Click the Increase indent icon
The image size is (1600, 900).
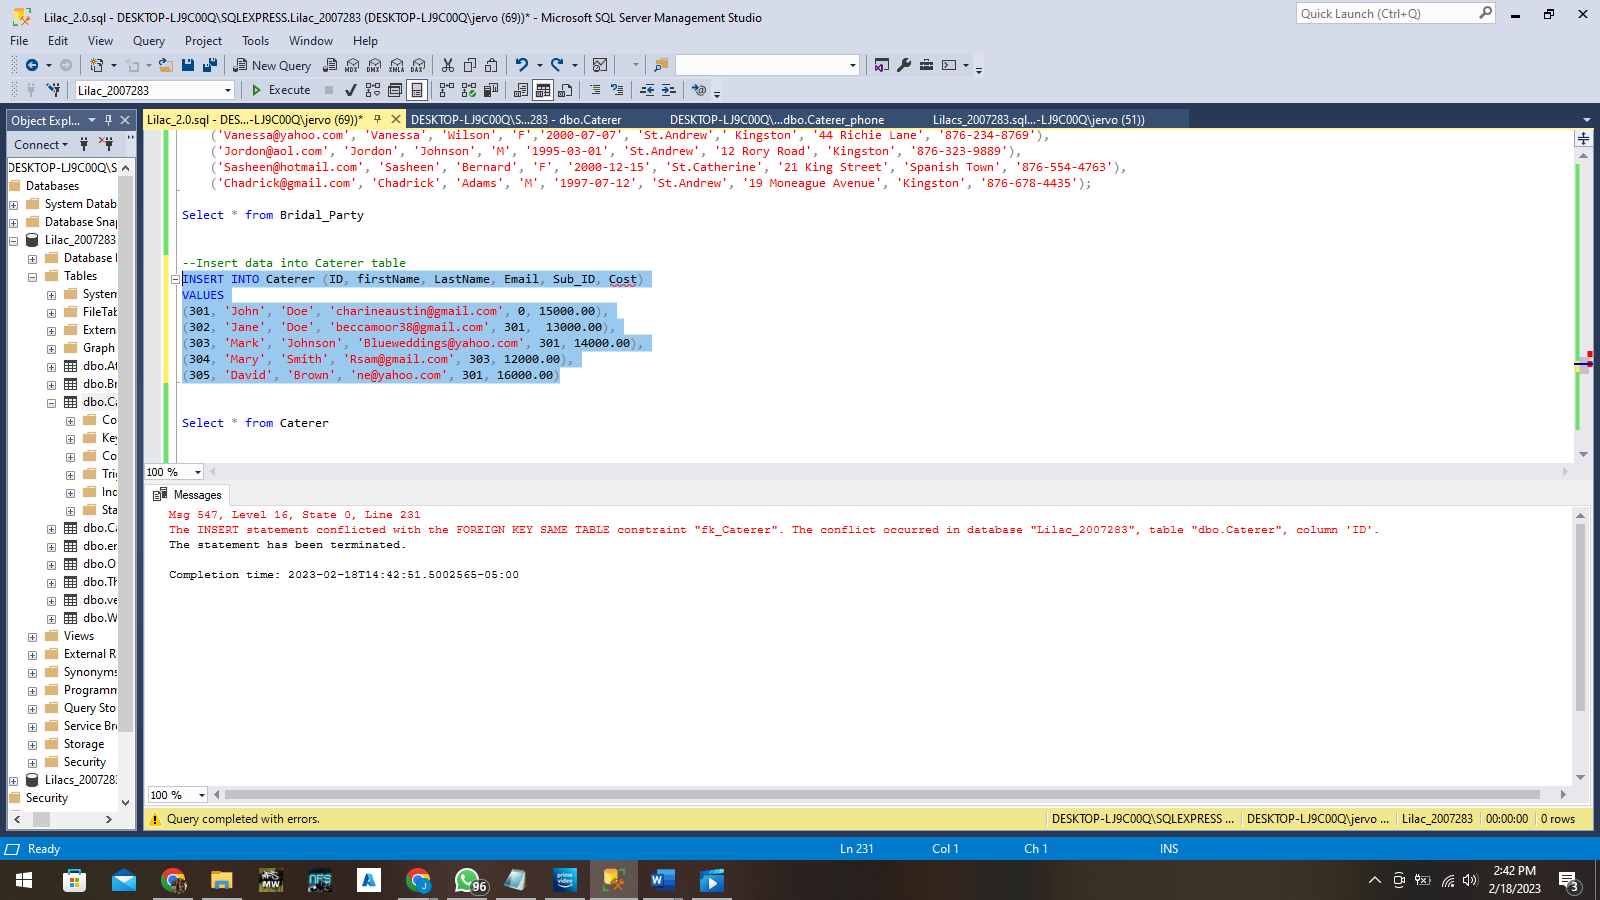669,90
